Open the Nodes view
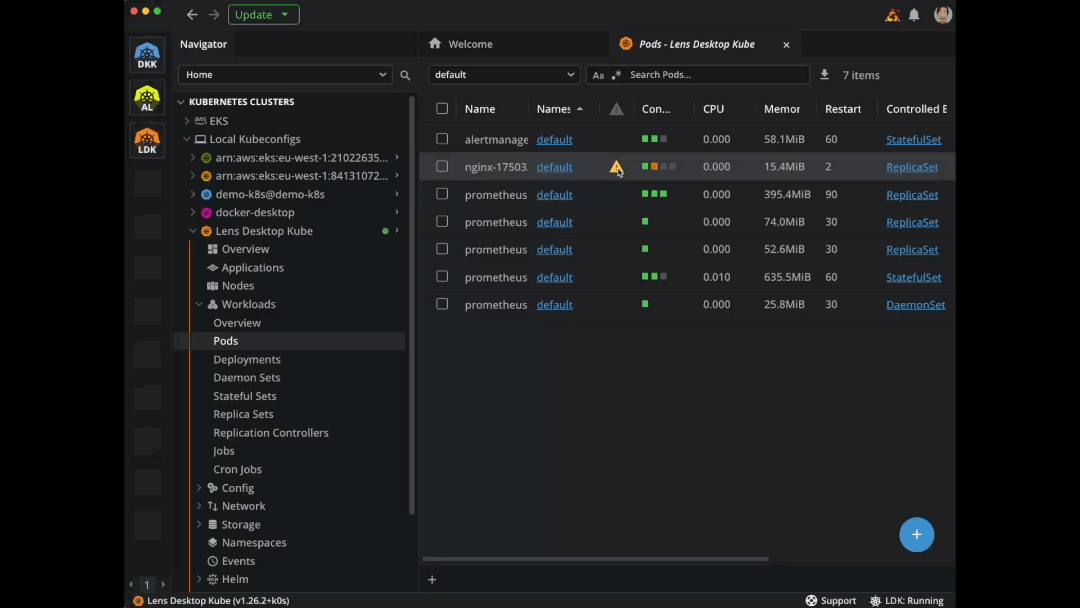This screenshot has height=608, width=1080. coord(238,286)
